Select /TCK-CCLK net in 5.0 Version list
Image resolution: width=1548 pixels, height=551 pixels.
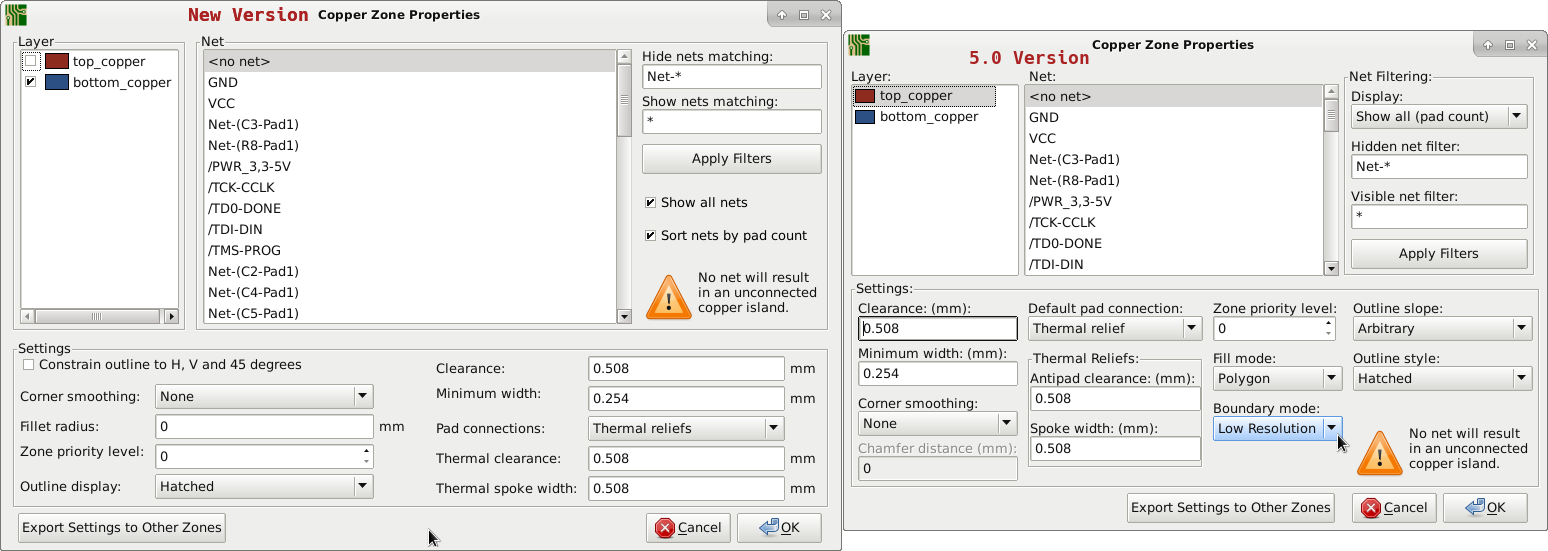(x=1061, y=222)
